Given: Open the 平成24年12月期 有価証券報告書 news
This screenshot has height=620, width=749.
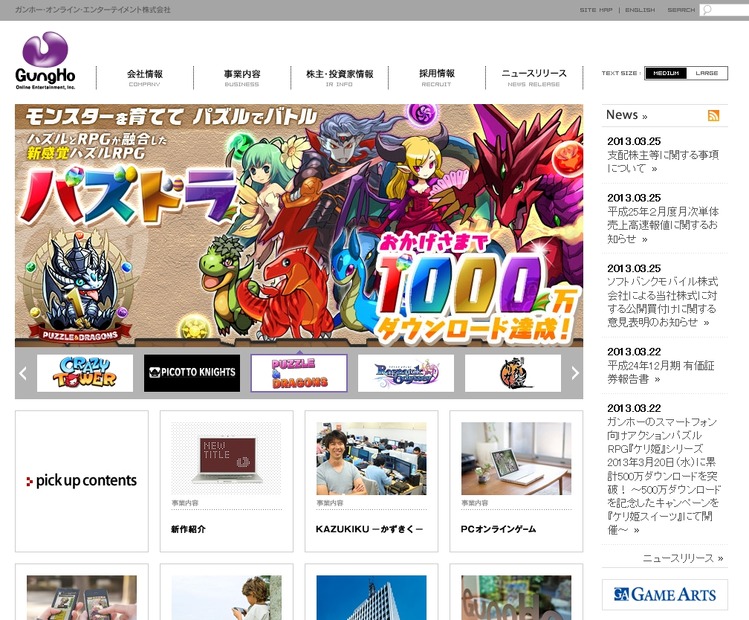Looking at the screenshot, I should (661, 372).
